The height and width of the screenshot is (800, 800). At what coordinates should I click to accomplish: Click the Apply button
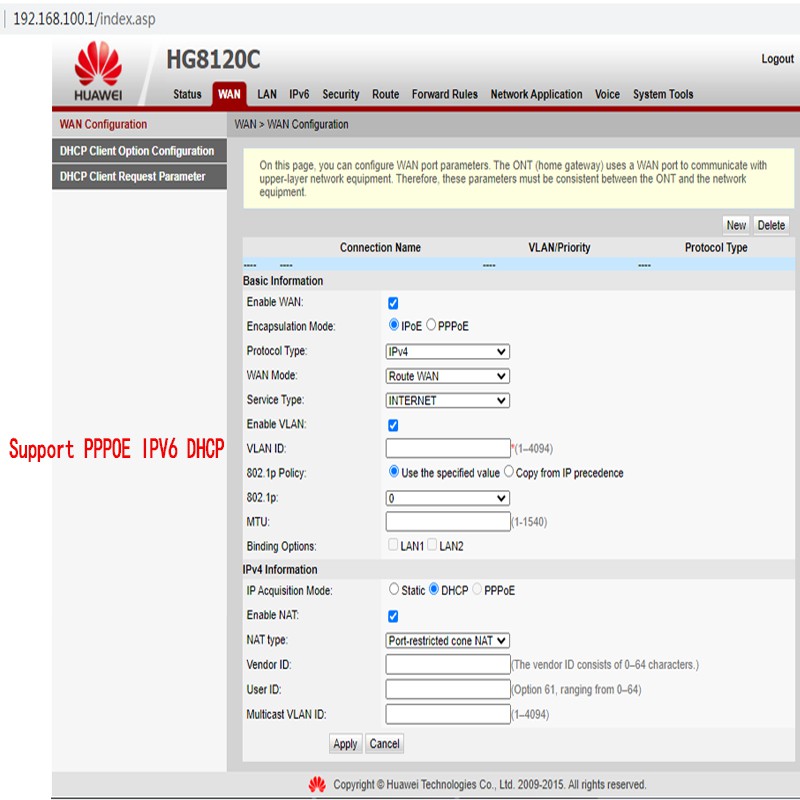(345, 744)
